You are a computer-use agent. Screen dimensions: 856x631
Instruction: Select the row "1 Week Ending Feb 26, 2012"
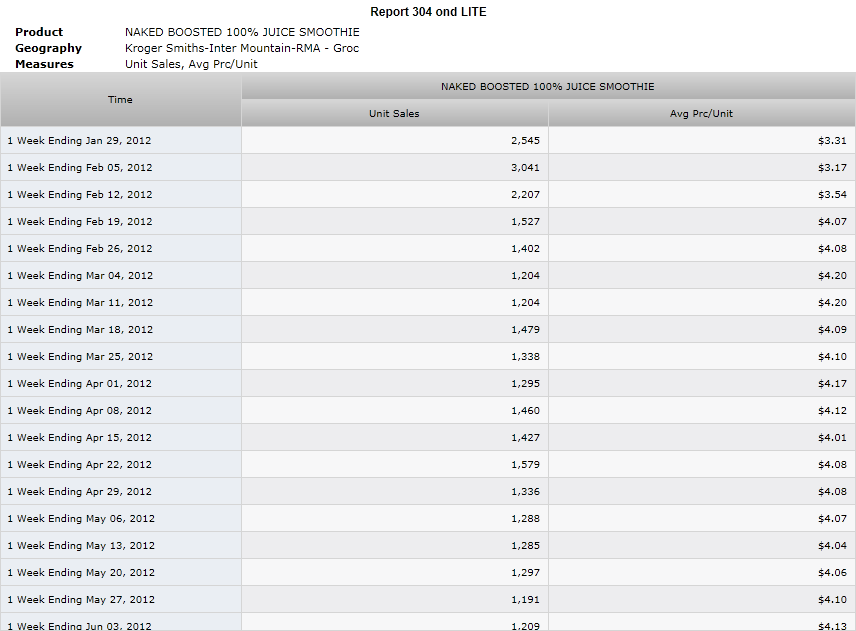point(428,248)
